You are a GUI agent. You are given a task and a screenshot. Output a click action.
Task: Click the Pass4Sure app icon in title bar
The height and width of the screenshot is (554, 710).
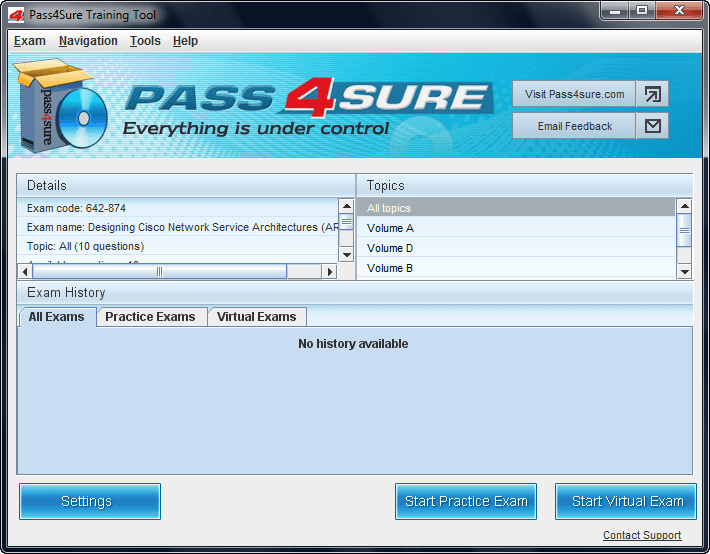16,15
